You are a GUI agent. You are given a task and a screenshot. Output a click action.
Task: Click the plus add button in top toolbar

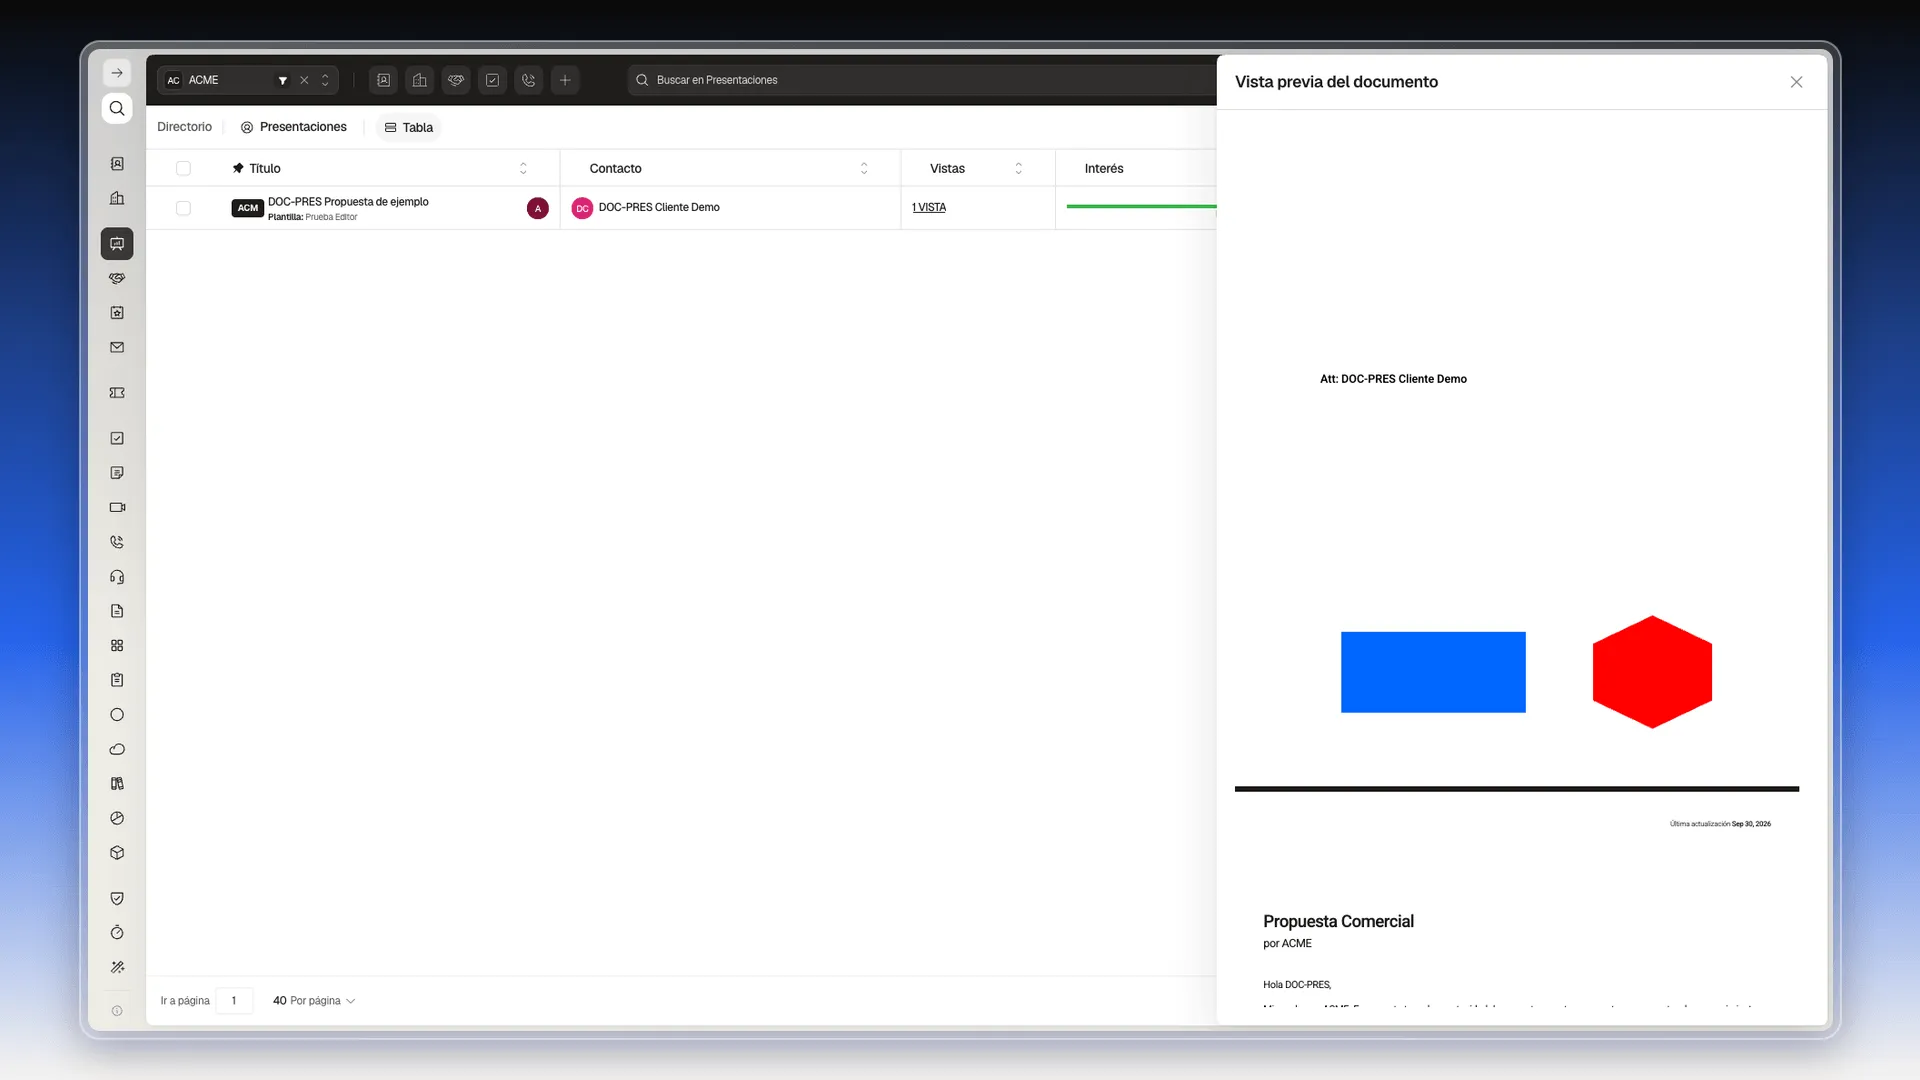point(565,80)
